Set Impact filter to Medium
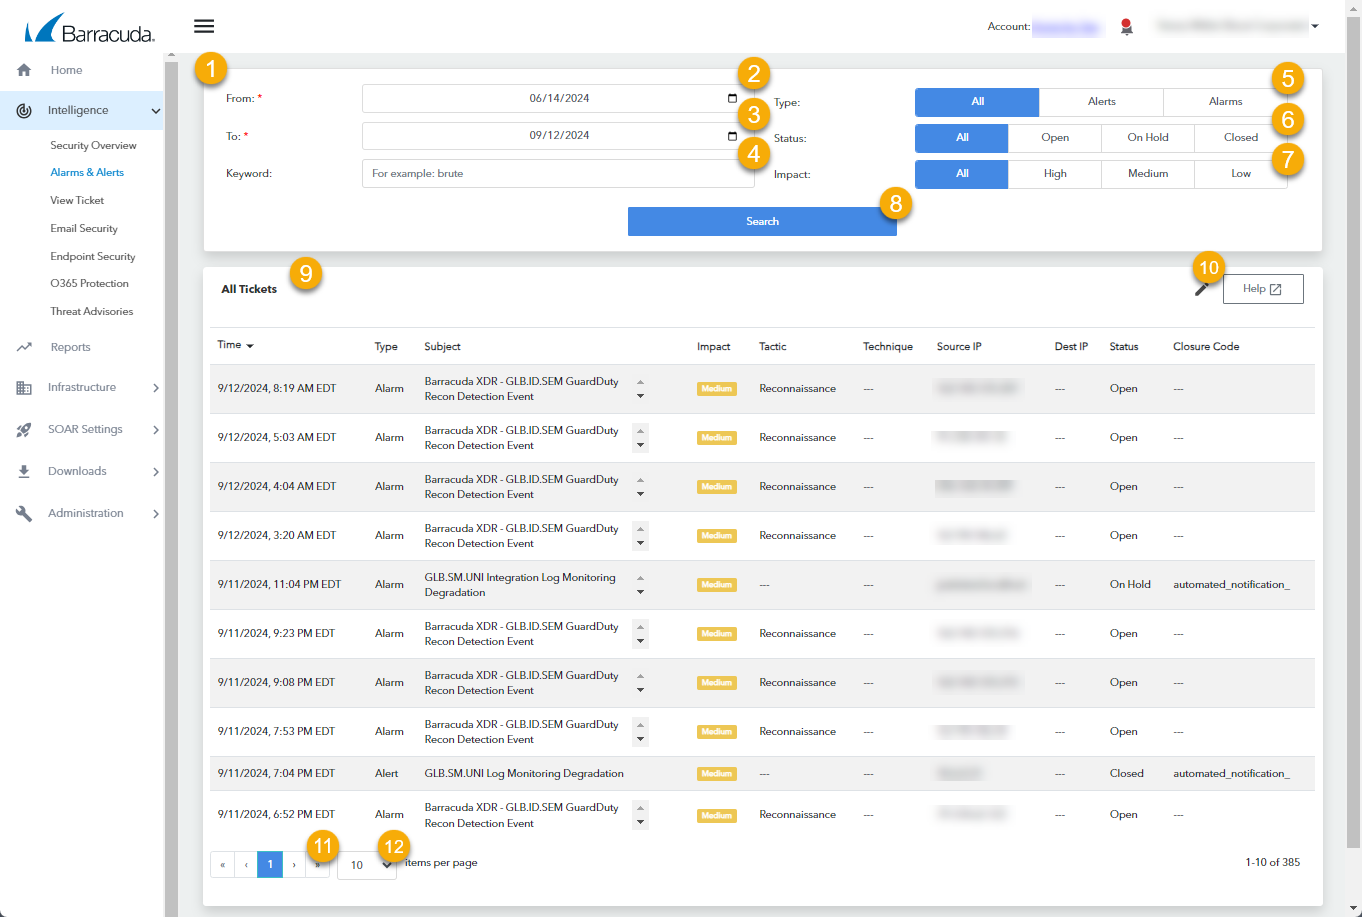The image size is (1362, 917). pos(1148,174)
